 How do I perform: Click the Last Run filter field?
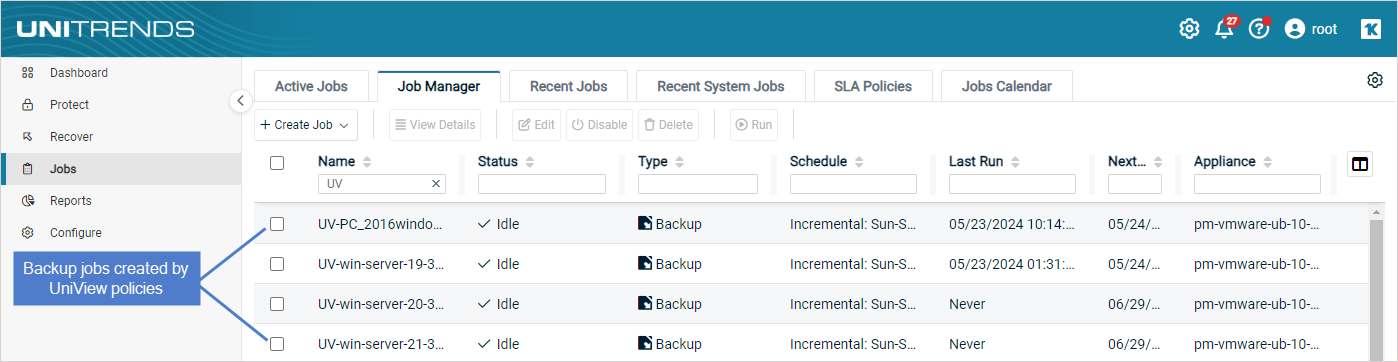(1012, 184)
